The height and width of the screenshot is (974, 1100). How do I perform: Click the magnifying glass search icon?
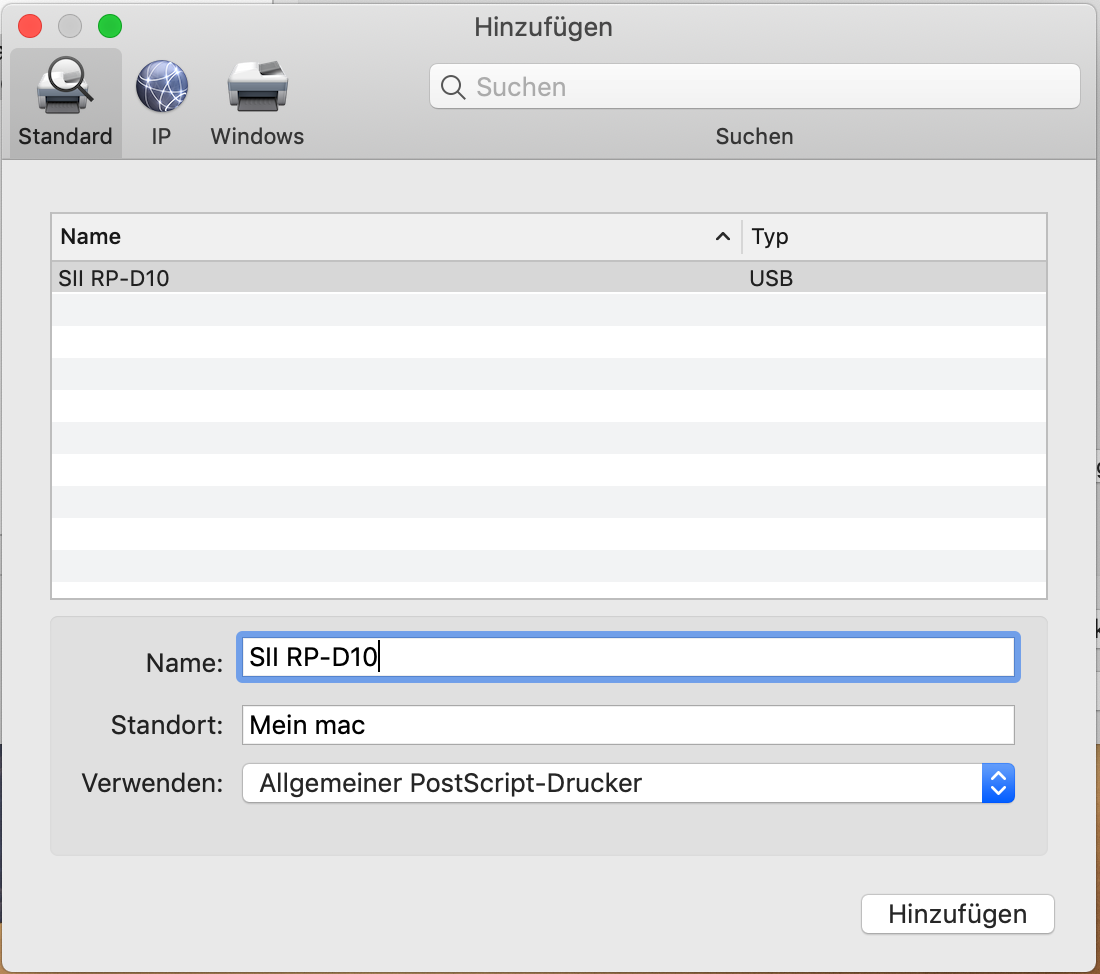(453, 87)
